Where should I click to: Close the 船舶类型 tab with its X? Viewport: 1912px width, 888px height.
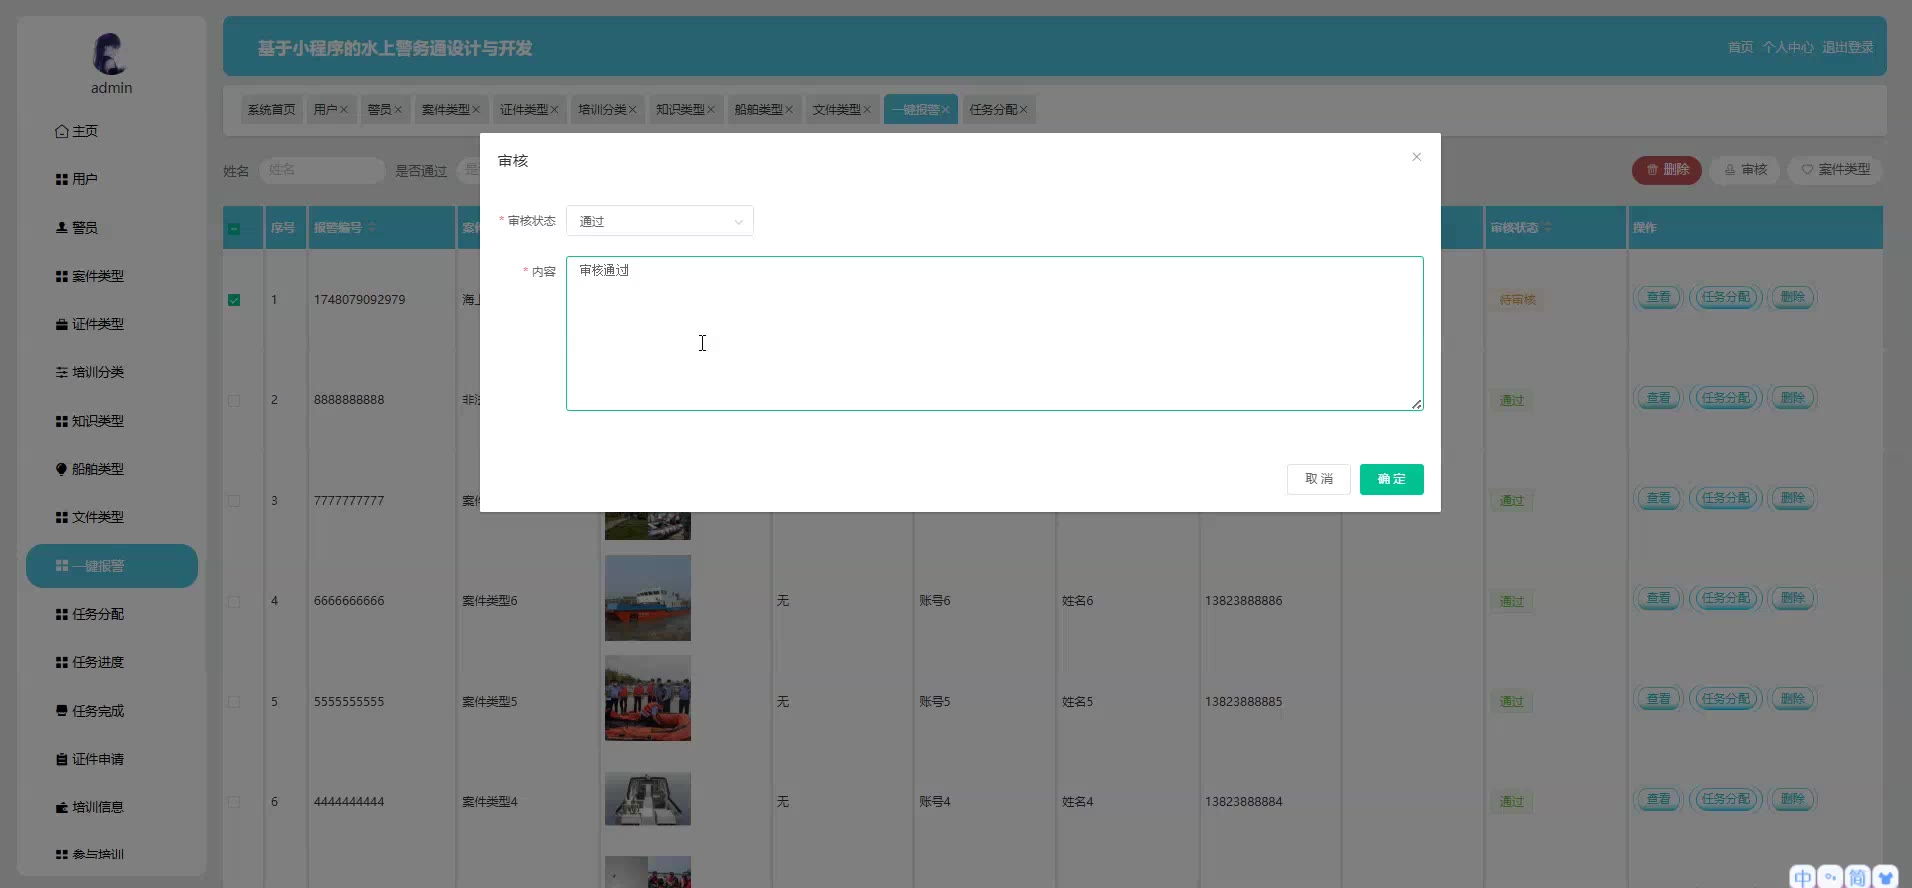789,110
